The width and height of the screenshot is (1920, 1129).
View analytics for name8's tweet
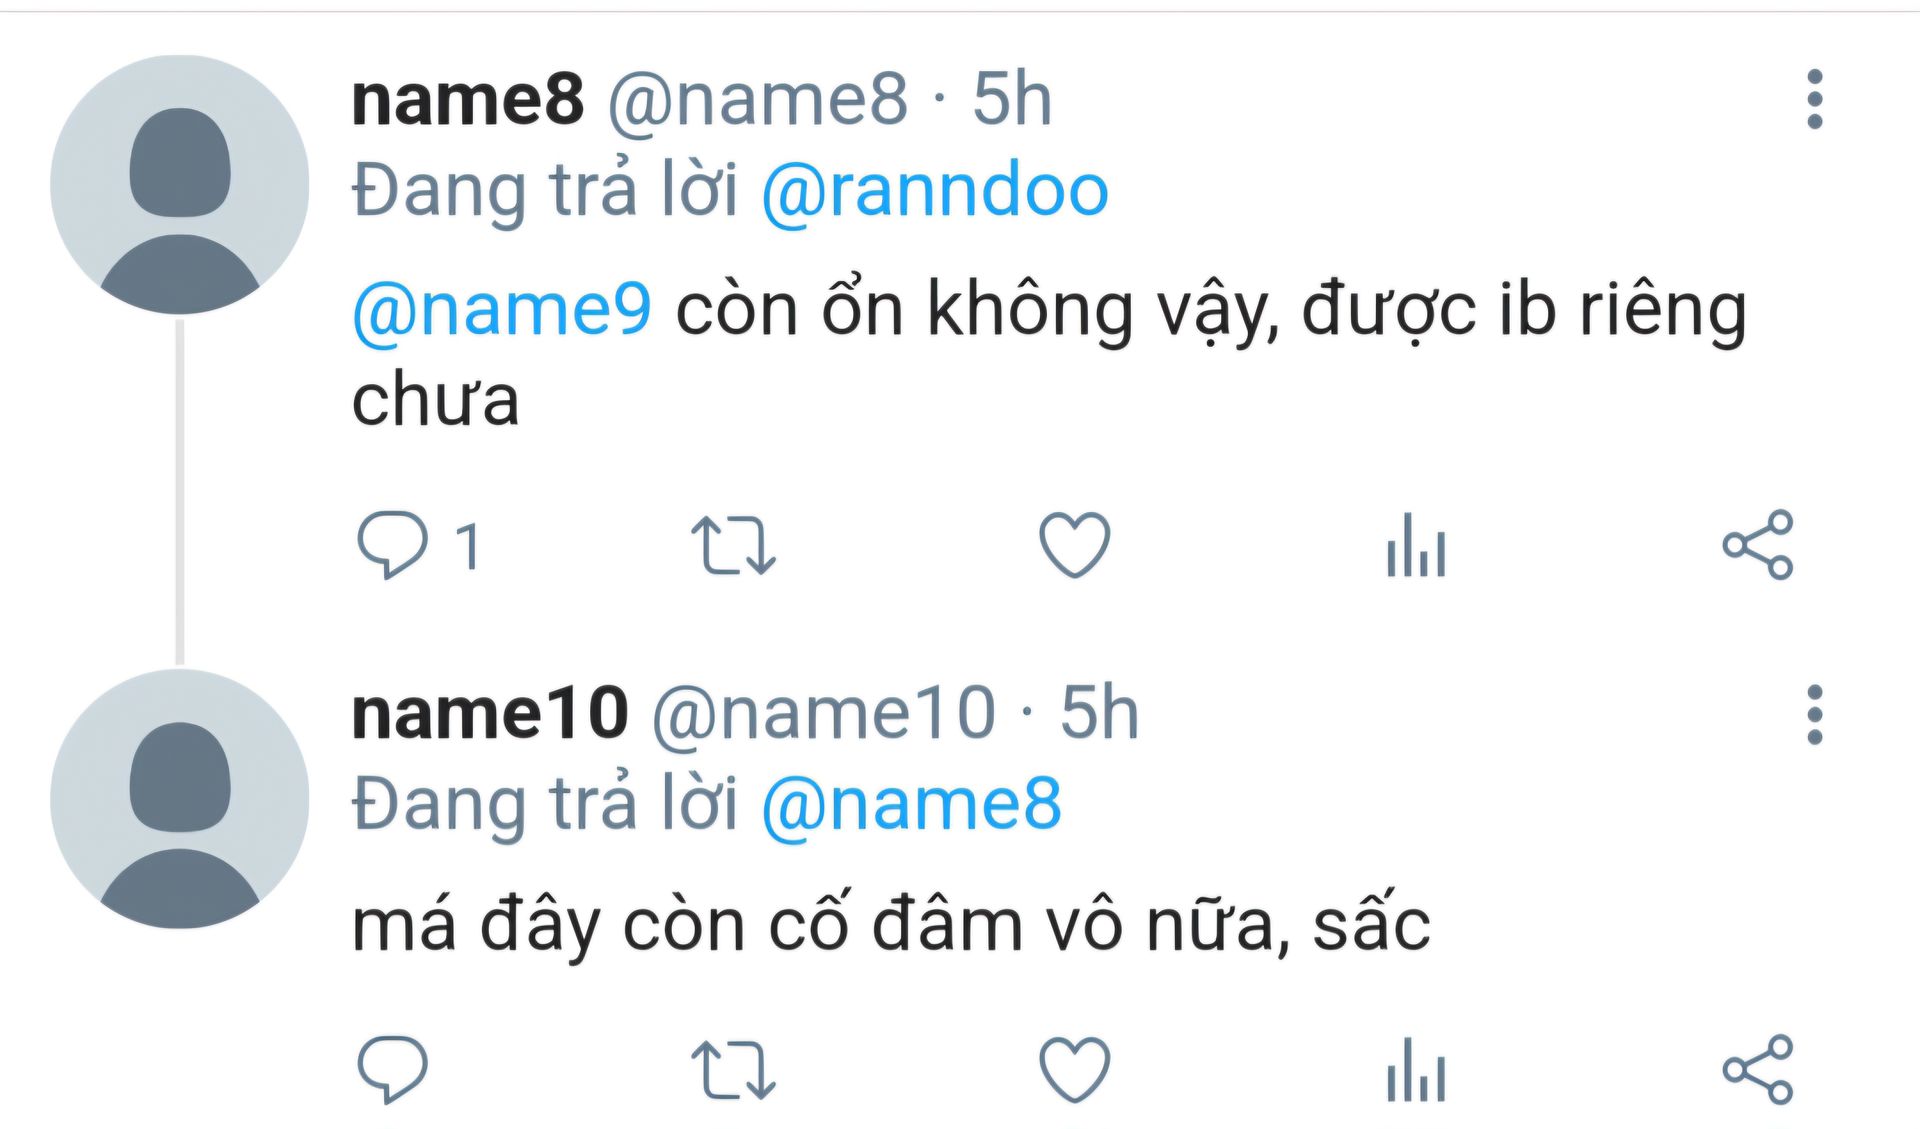(1415, 545)
